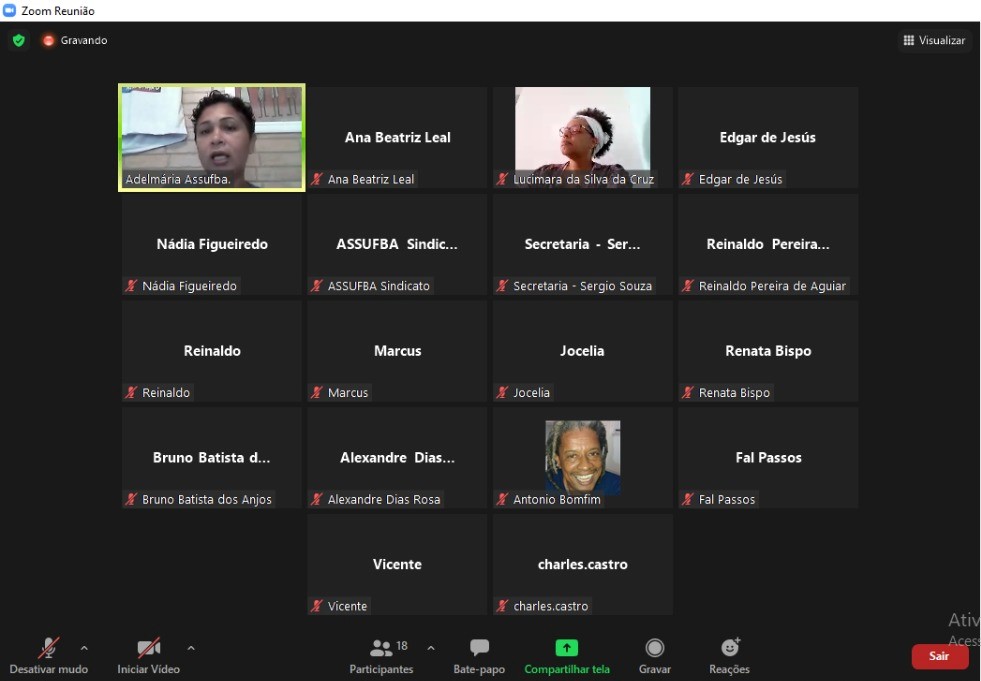Screen dimensions: 981x681
Task: Click the green Compartilhar tela icon
Action: point(567,648)
